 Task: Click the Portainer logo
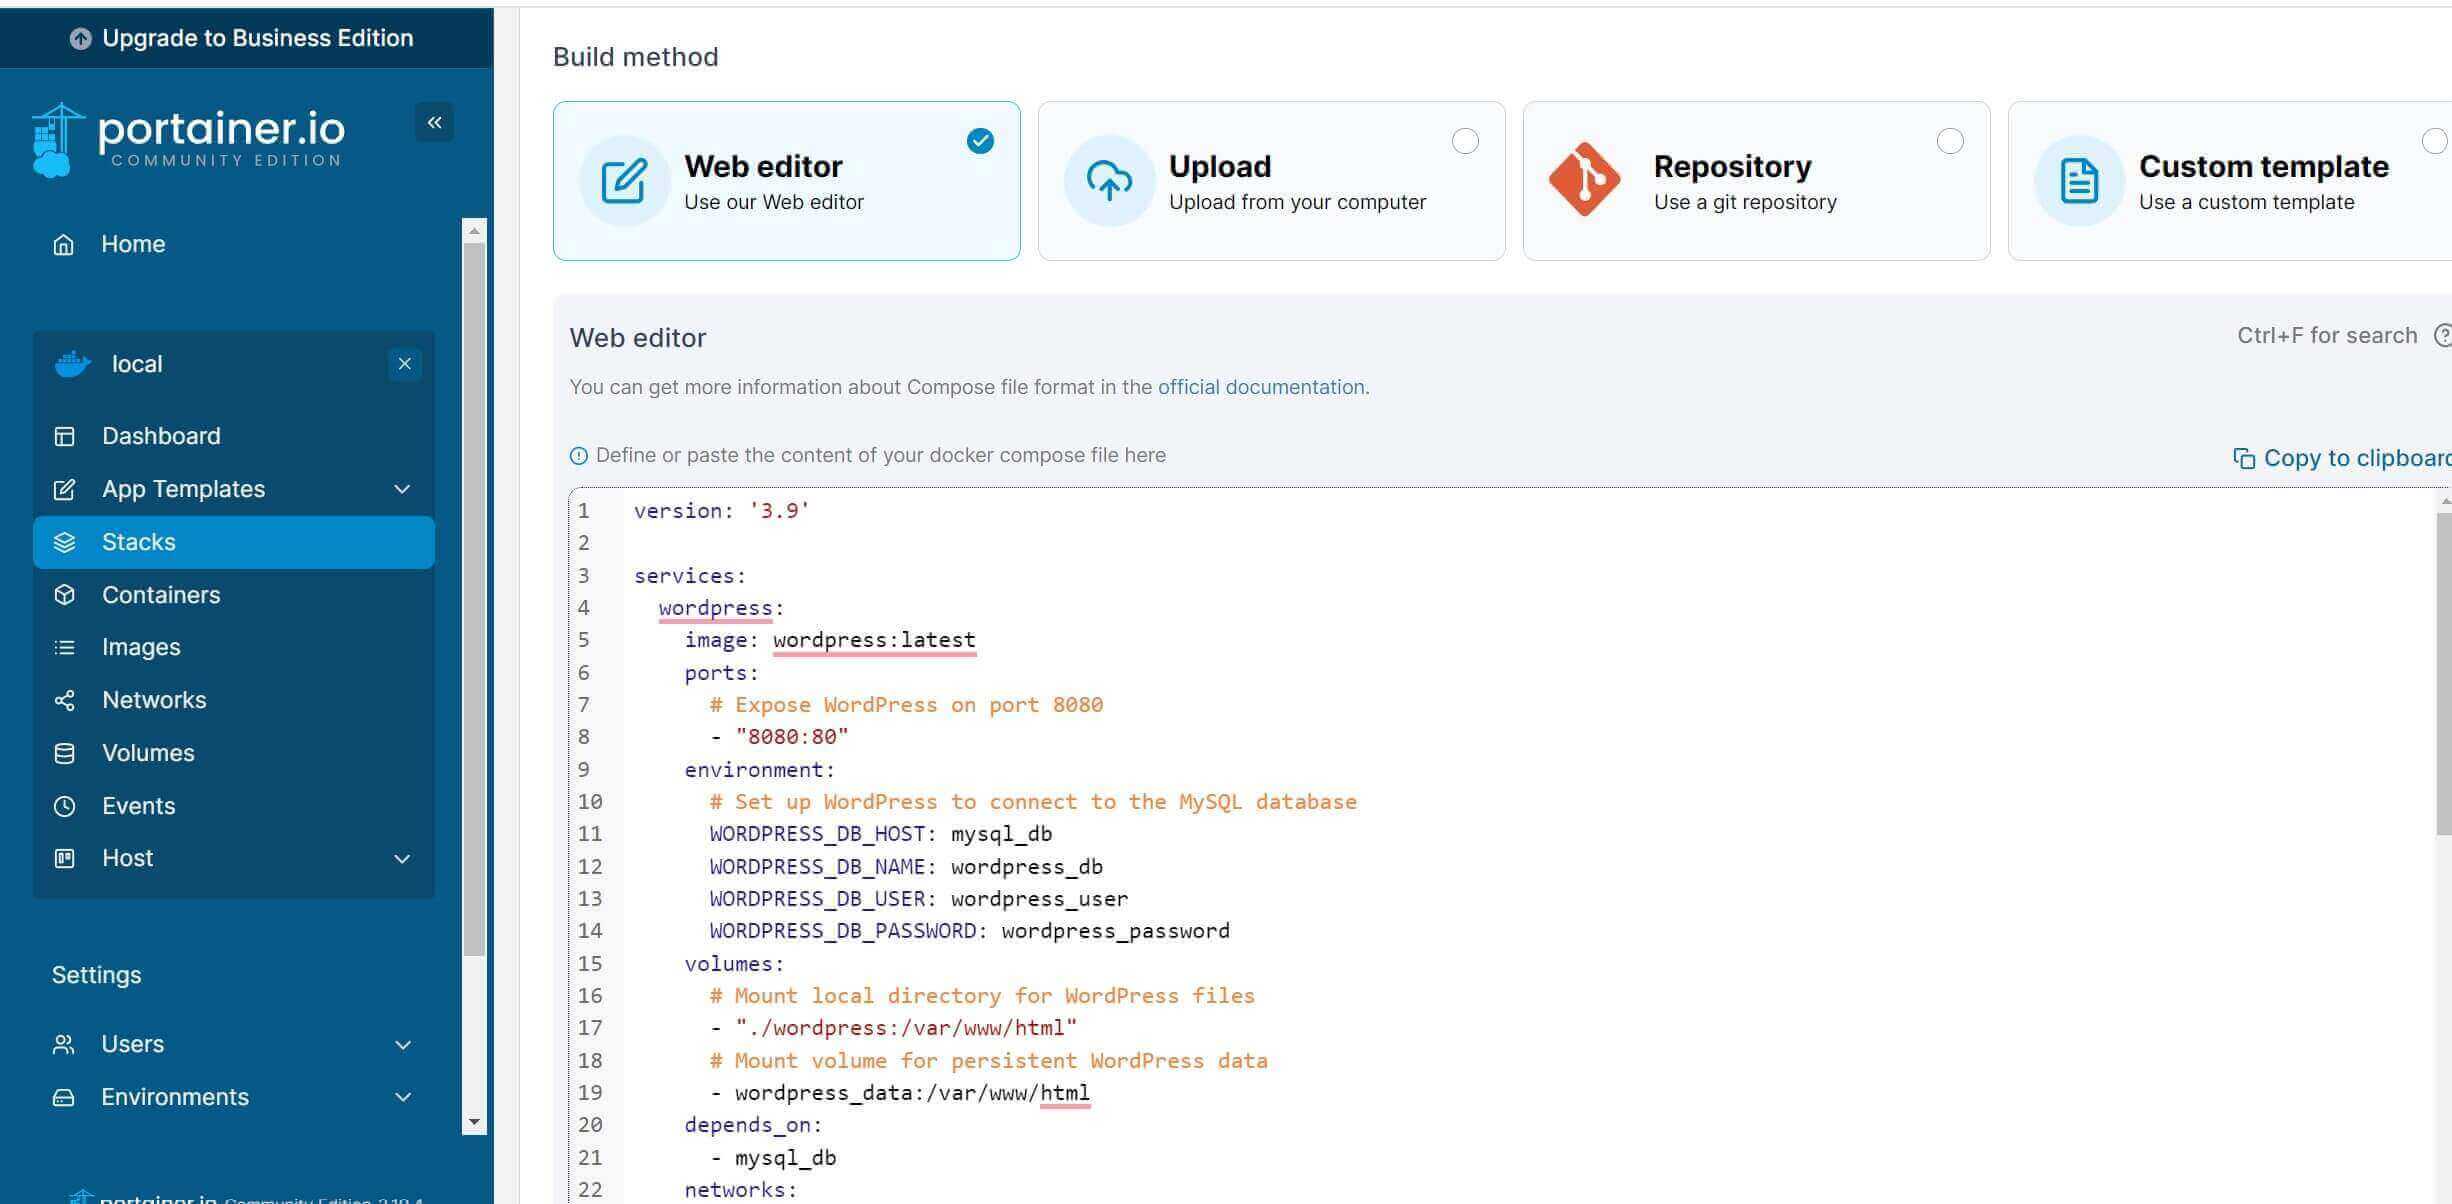tap(188, 139)
